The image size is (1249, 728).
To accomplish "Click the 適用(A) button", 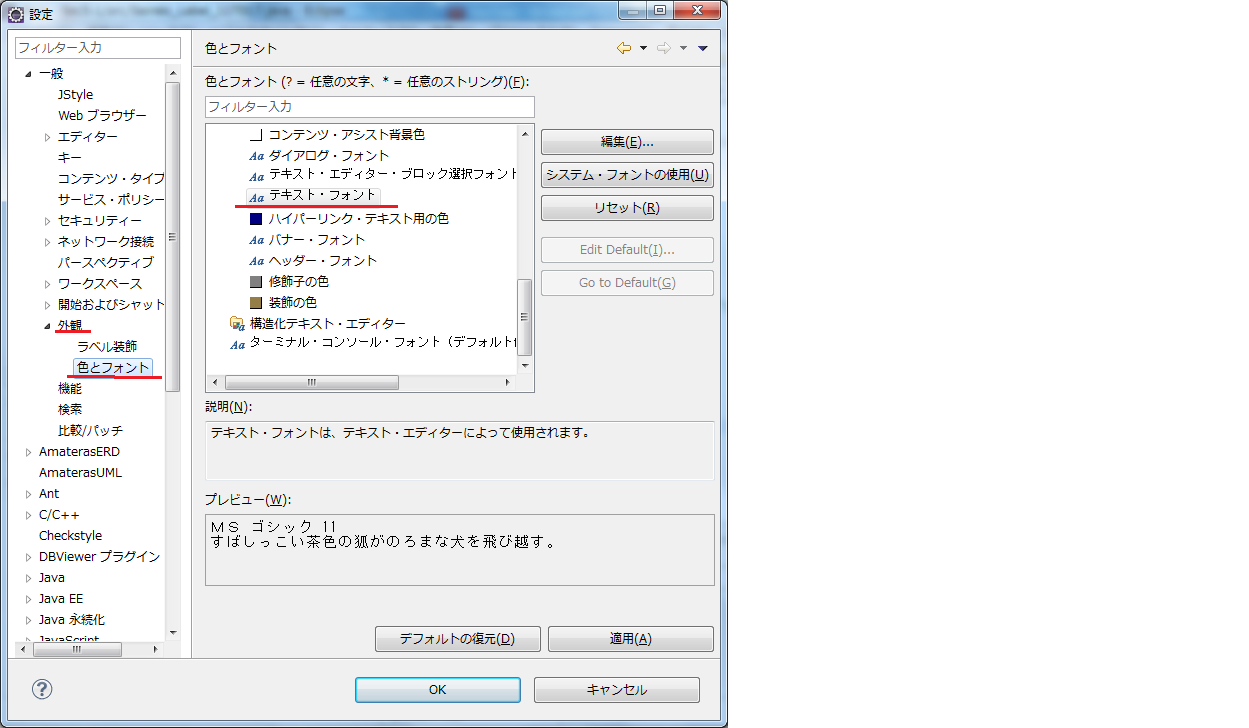I will [631, 639].
